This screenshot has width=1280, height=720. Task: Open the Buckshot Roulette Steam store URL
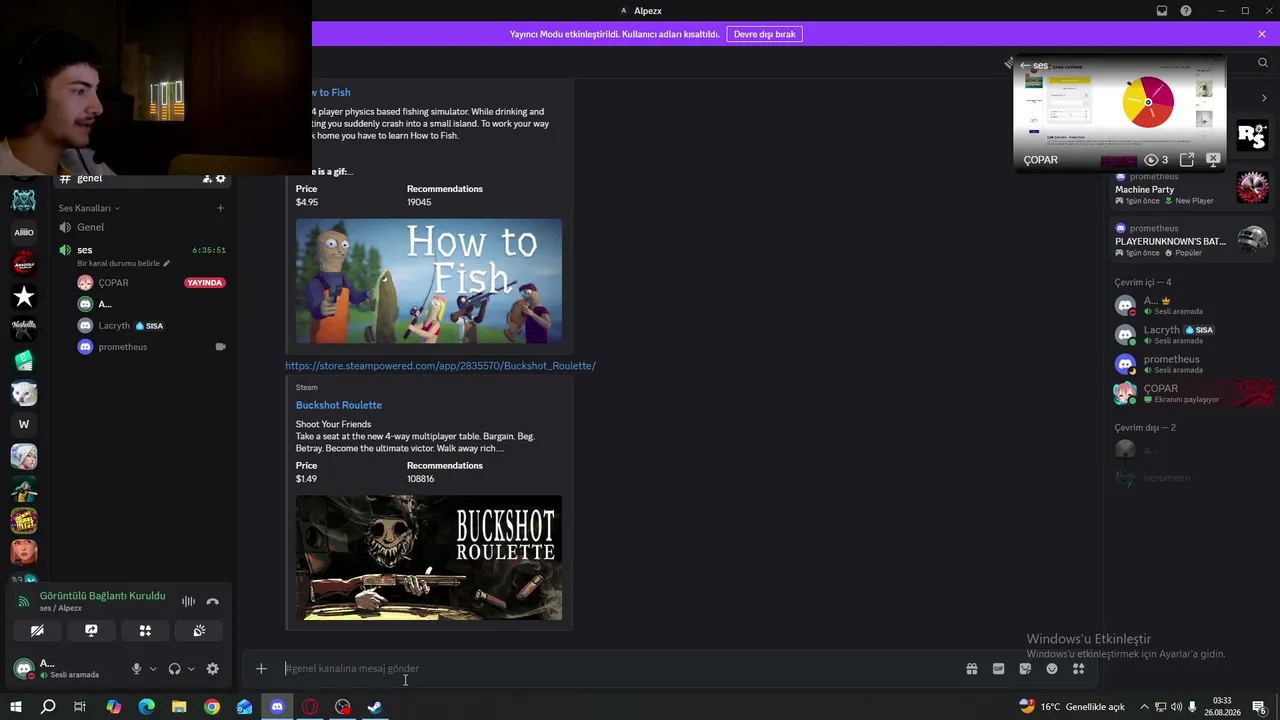[x=440, y=366]
